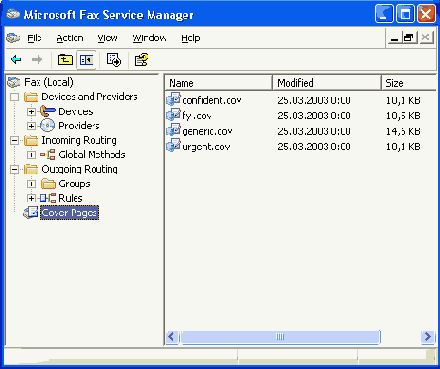
Task: Click the Export List toolbar icon
Action: 114,60
